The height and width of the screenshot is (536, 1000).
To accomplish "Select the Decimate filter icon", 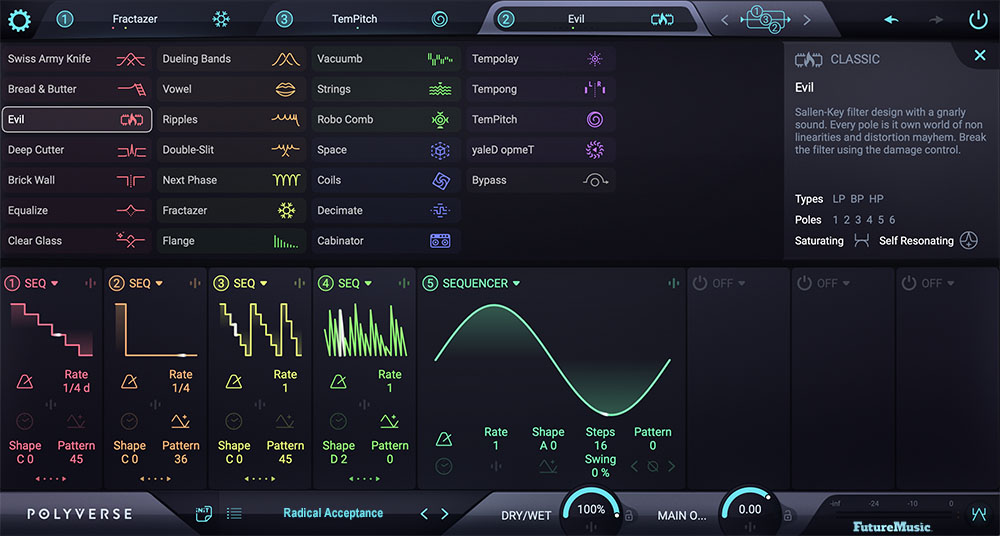I will [x=440, y=211].
